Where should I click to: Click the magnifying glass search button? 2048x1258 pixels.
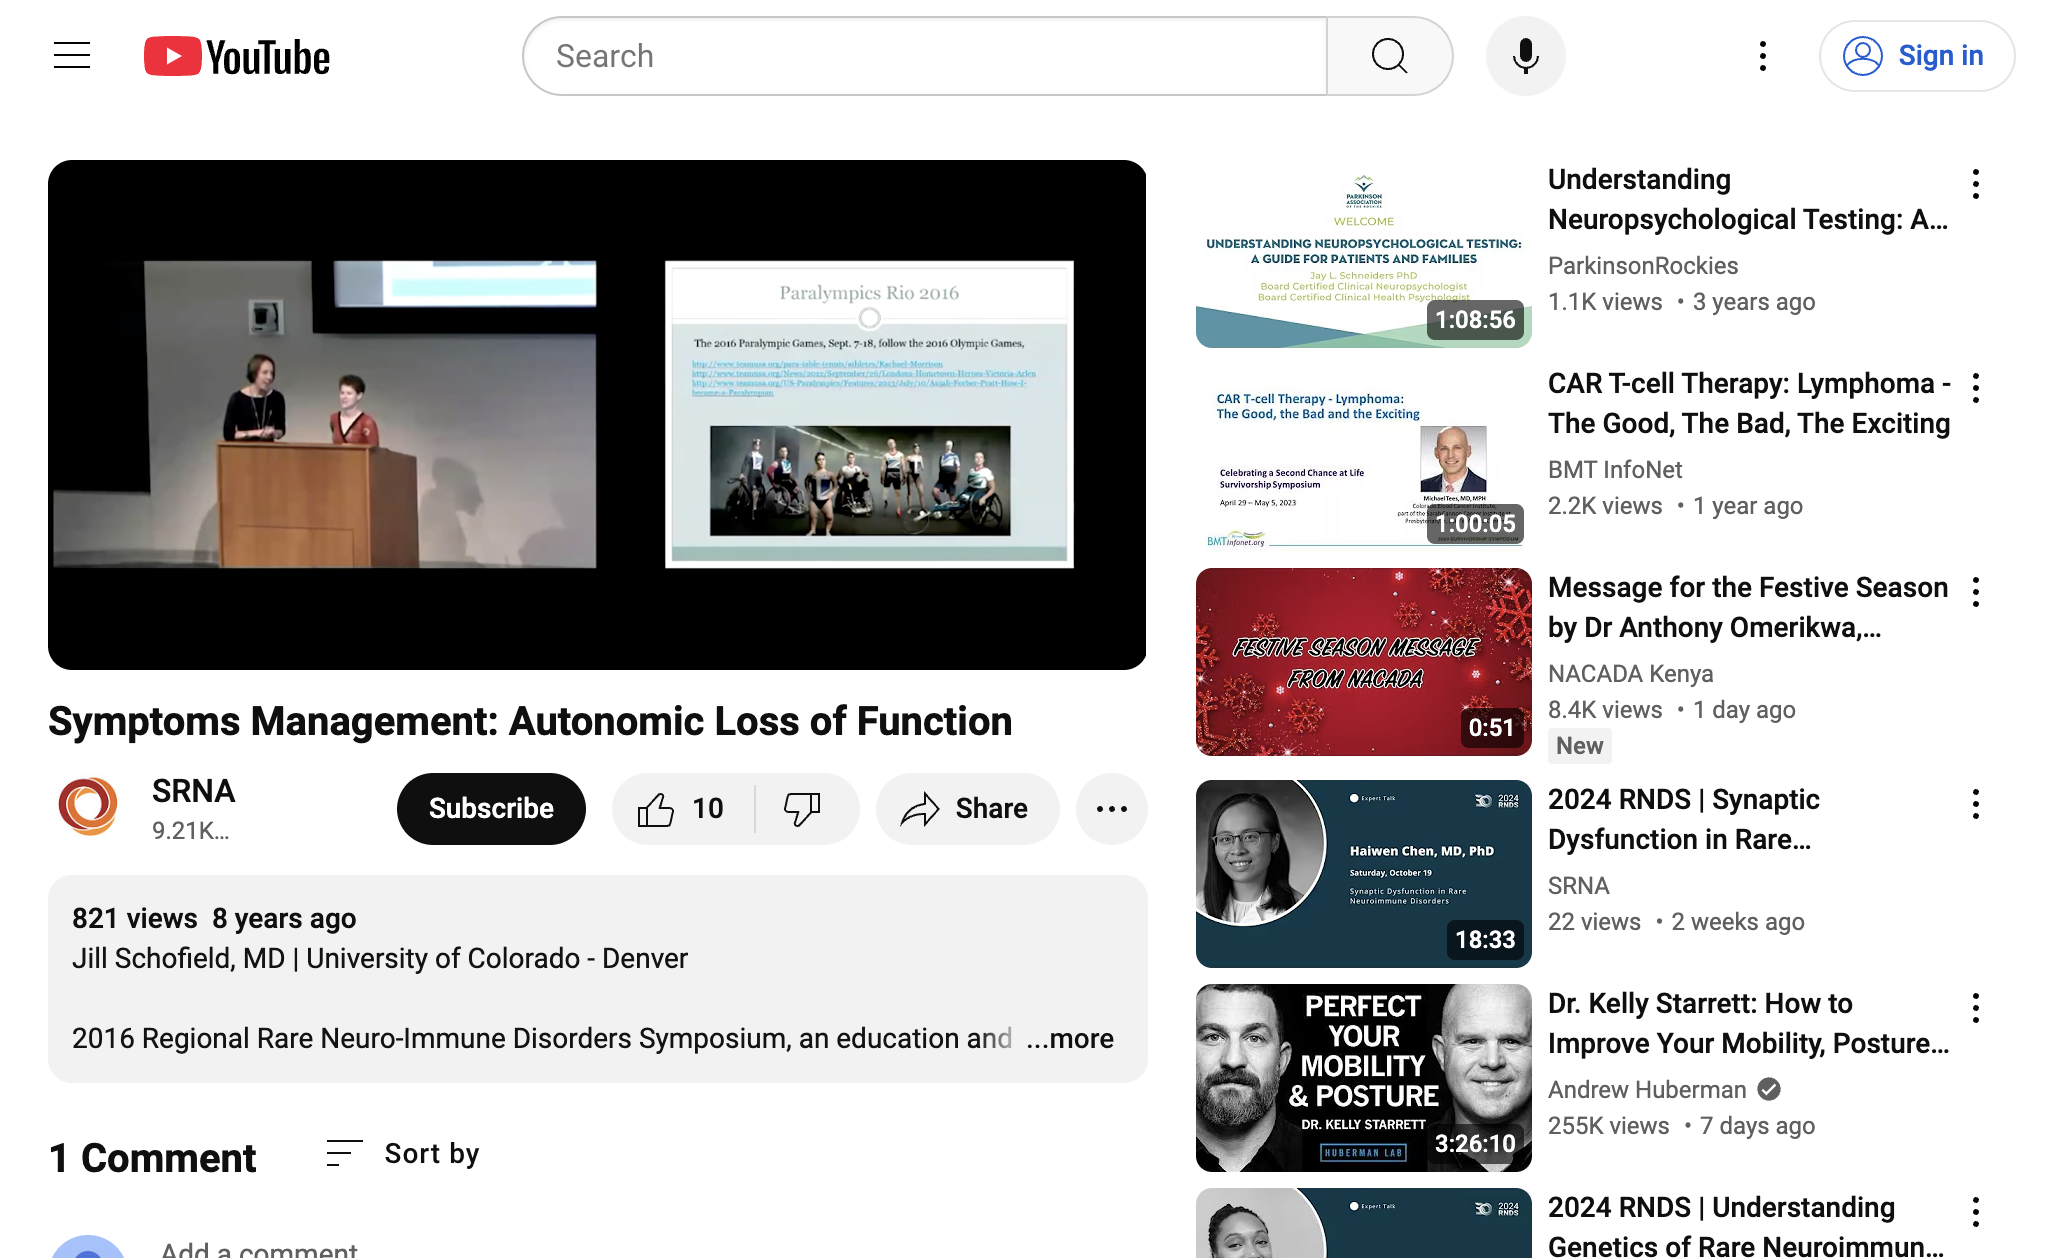[x=1389, y=56]
